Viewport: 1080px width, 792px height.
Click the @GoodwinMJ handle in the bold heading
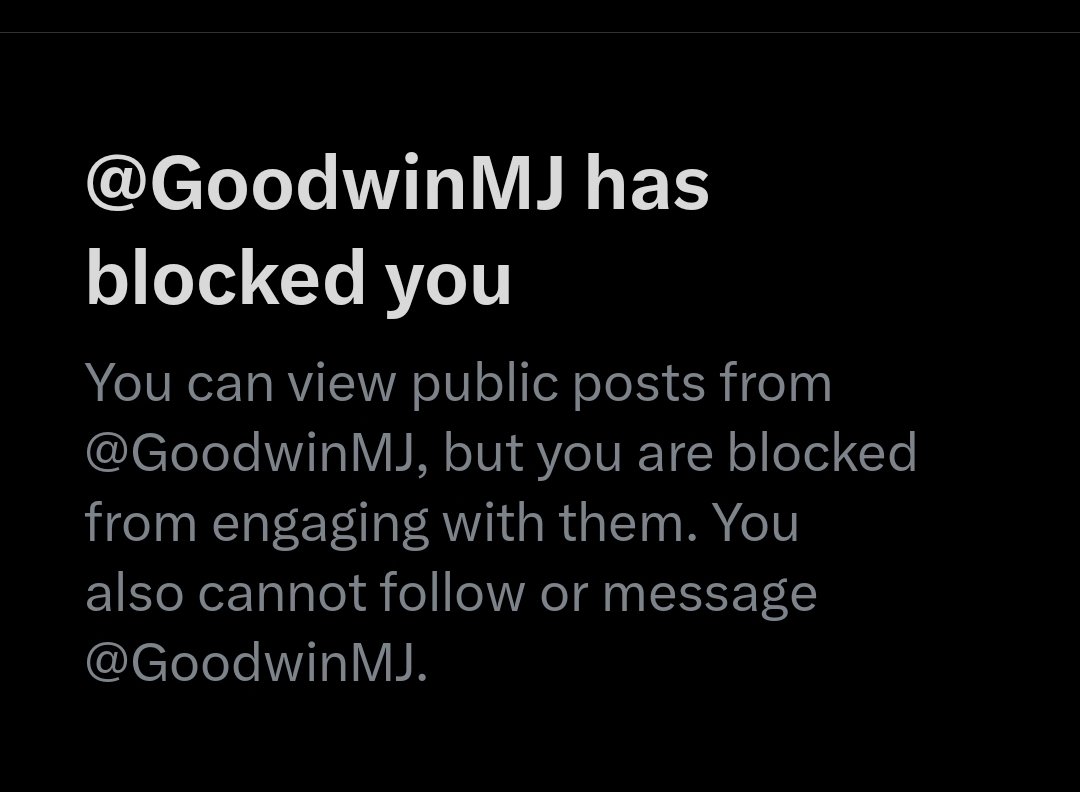click(x=325, y=183)
